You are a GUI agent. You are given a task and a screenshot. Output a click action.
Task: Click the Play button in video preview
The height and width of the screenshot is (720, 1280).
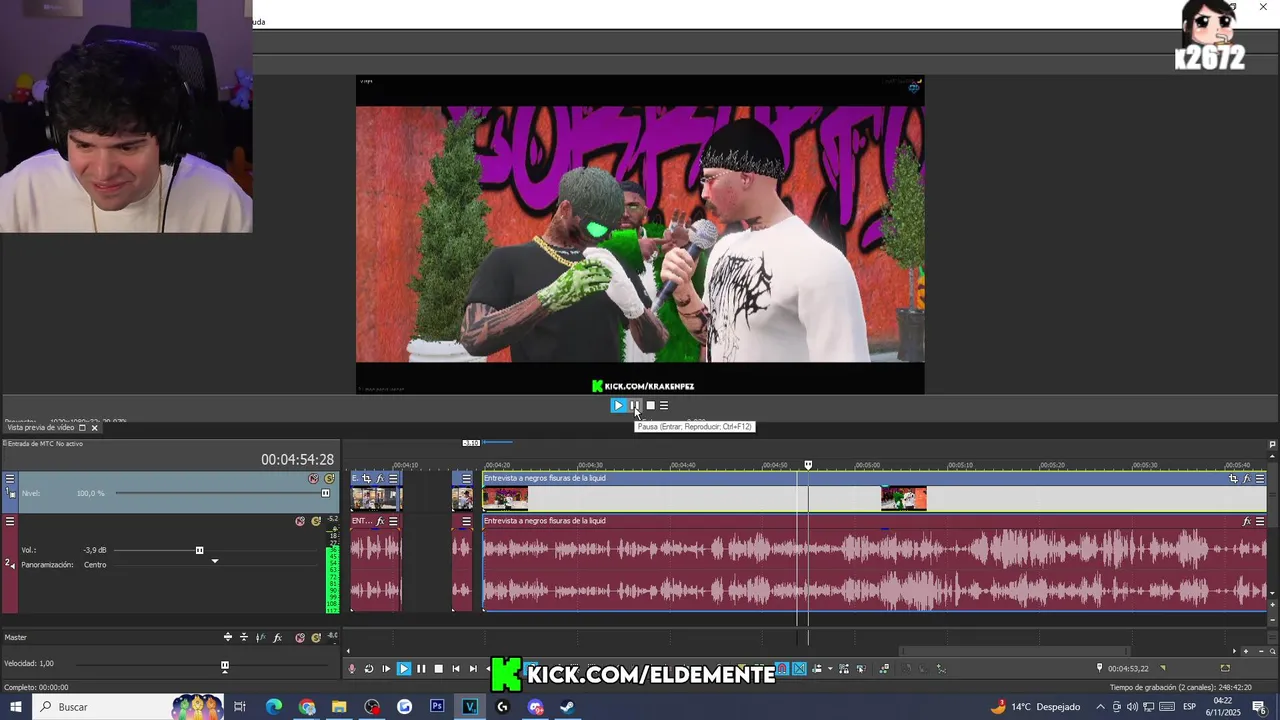point(618,405)
